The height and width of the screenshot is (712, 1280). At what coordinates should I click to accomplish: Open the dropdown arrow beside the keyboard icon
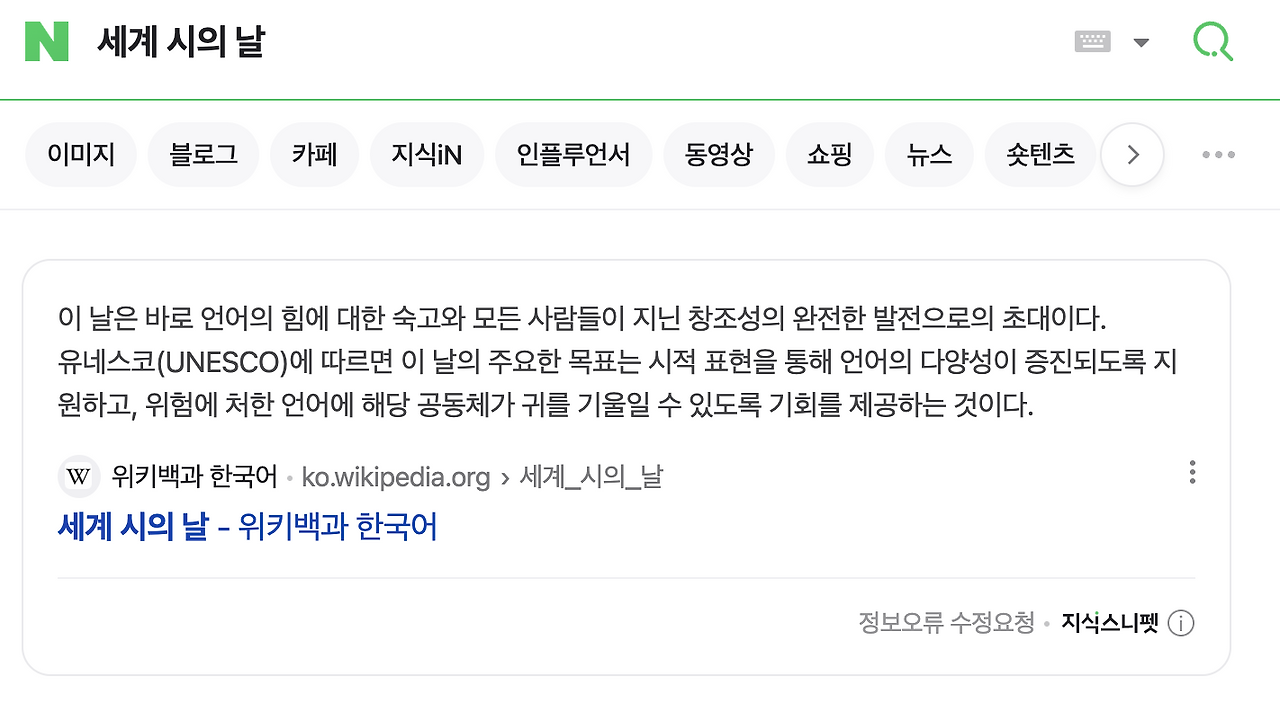[x=1141, y=41]
